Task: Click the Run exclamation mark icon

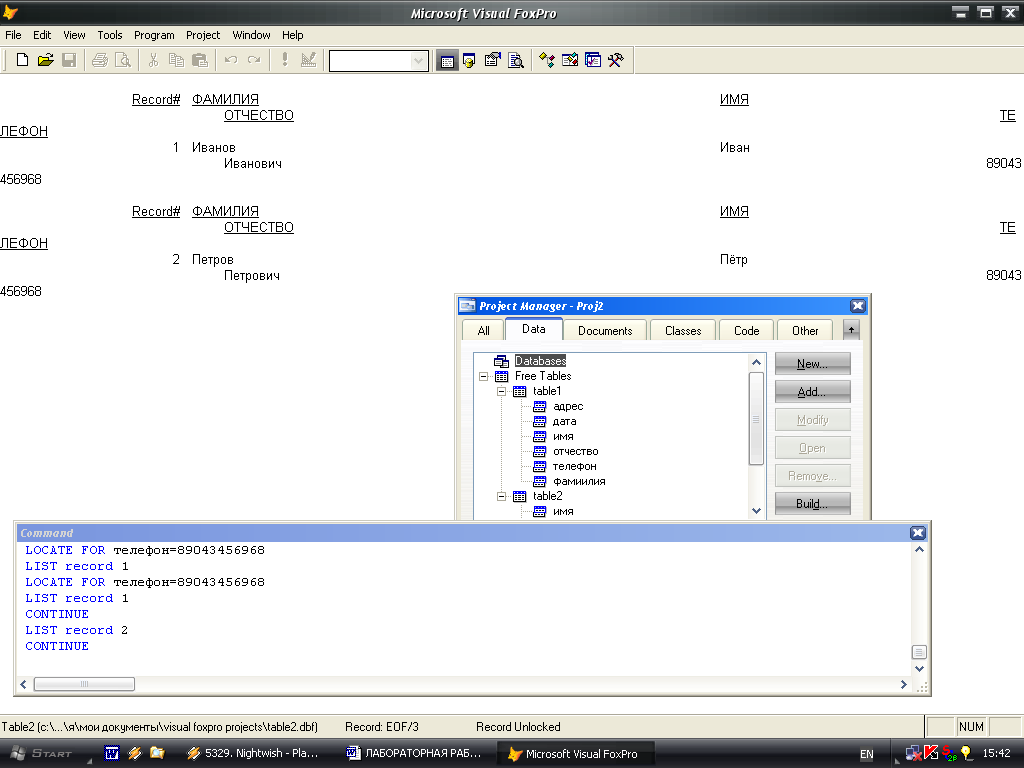Action: click(x=284, y=60)
